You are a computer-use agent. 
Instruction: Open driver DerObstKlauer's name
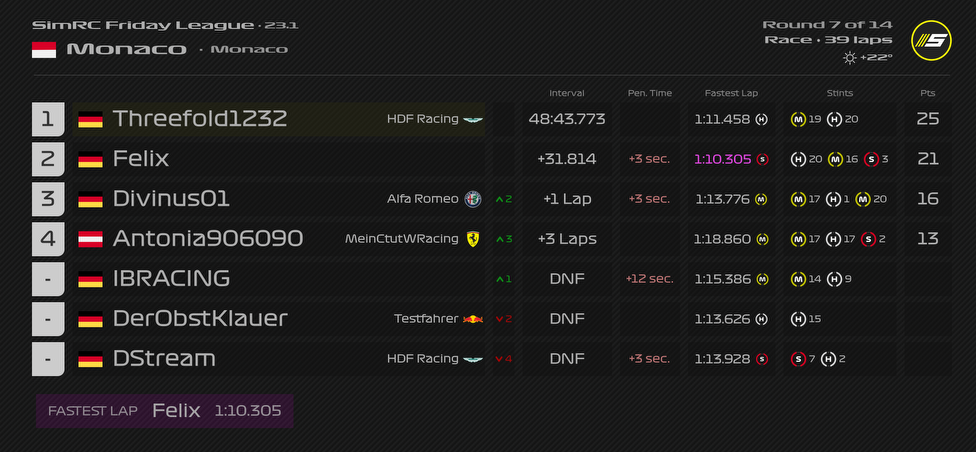pos(200,319)
